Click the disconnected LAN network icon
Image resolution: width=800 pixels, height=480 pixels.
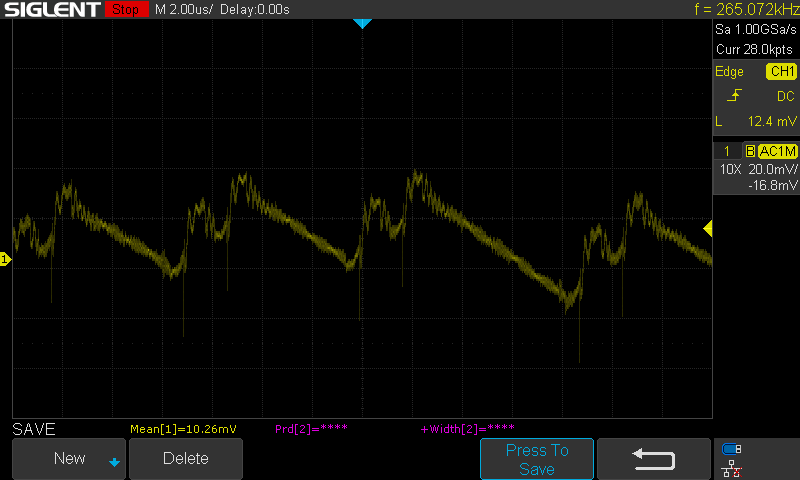pos(731,467)
